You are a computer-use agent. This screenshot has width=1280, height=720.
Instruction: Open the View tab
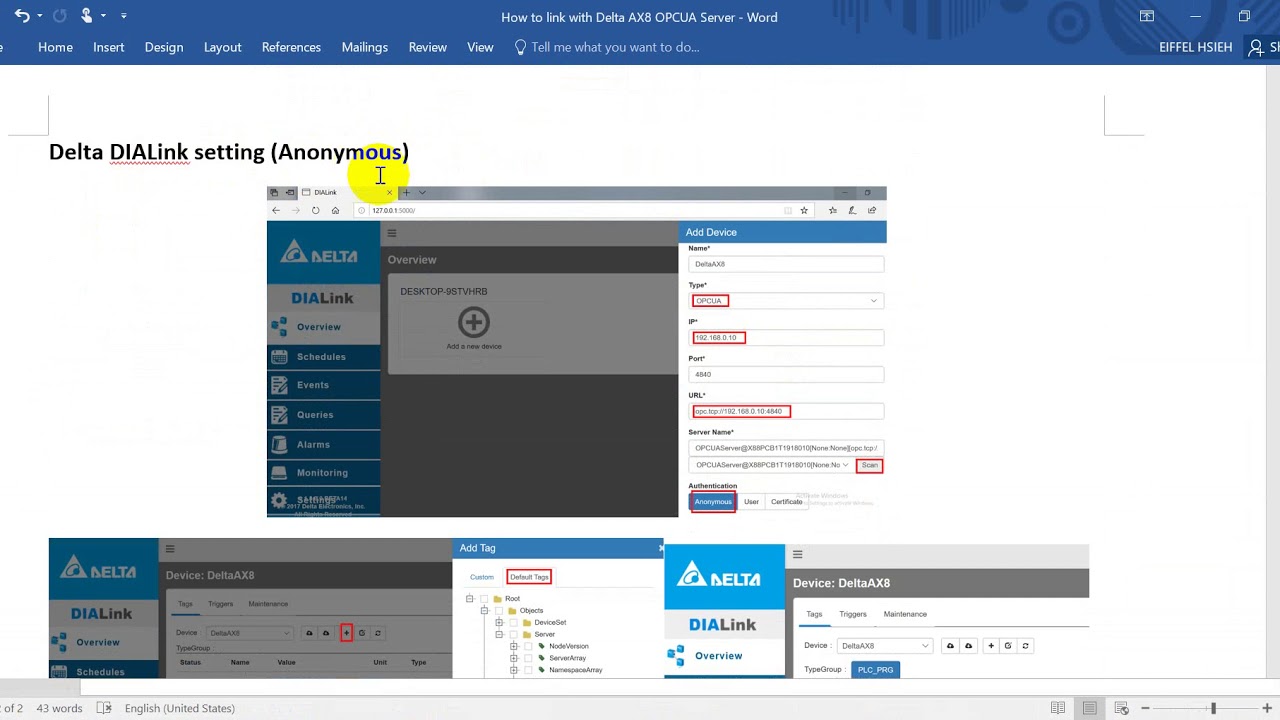pos(480,47)
